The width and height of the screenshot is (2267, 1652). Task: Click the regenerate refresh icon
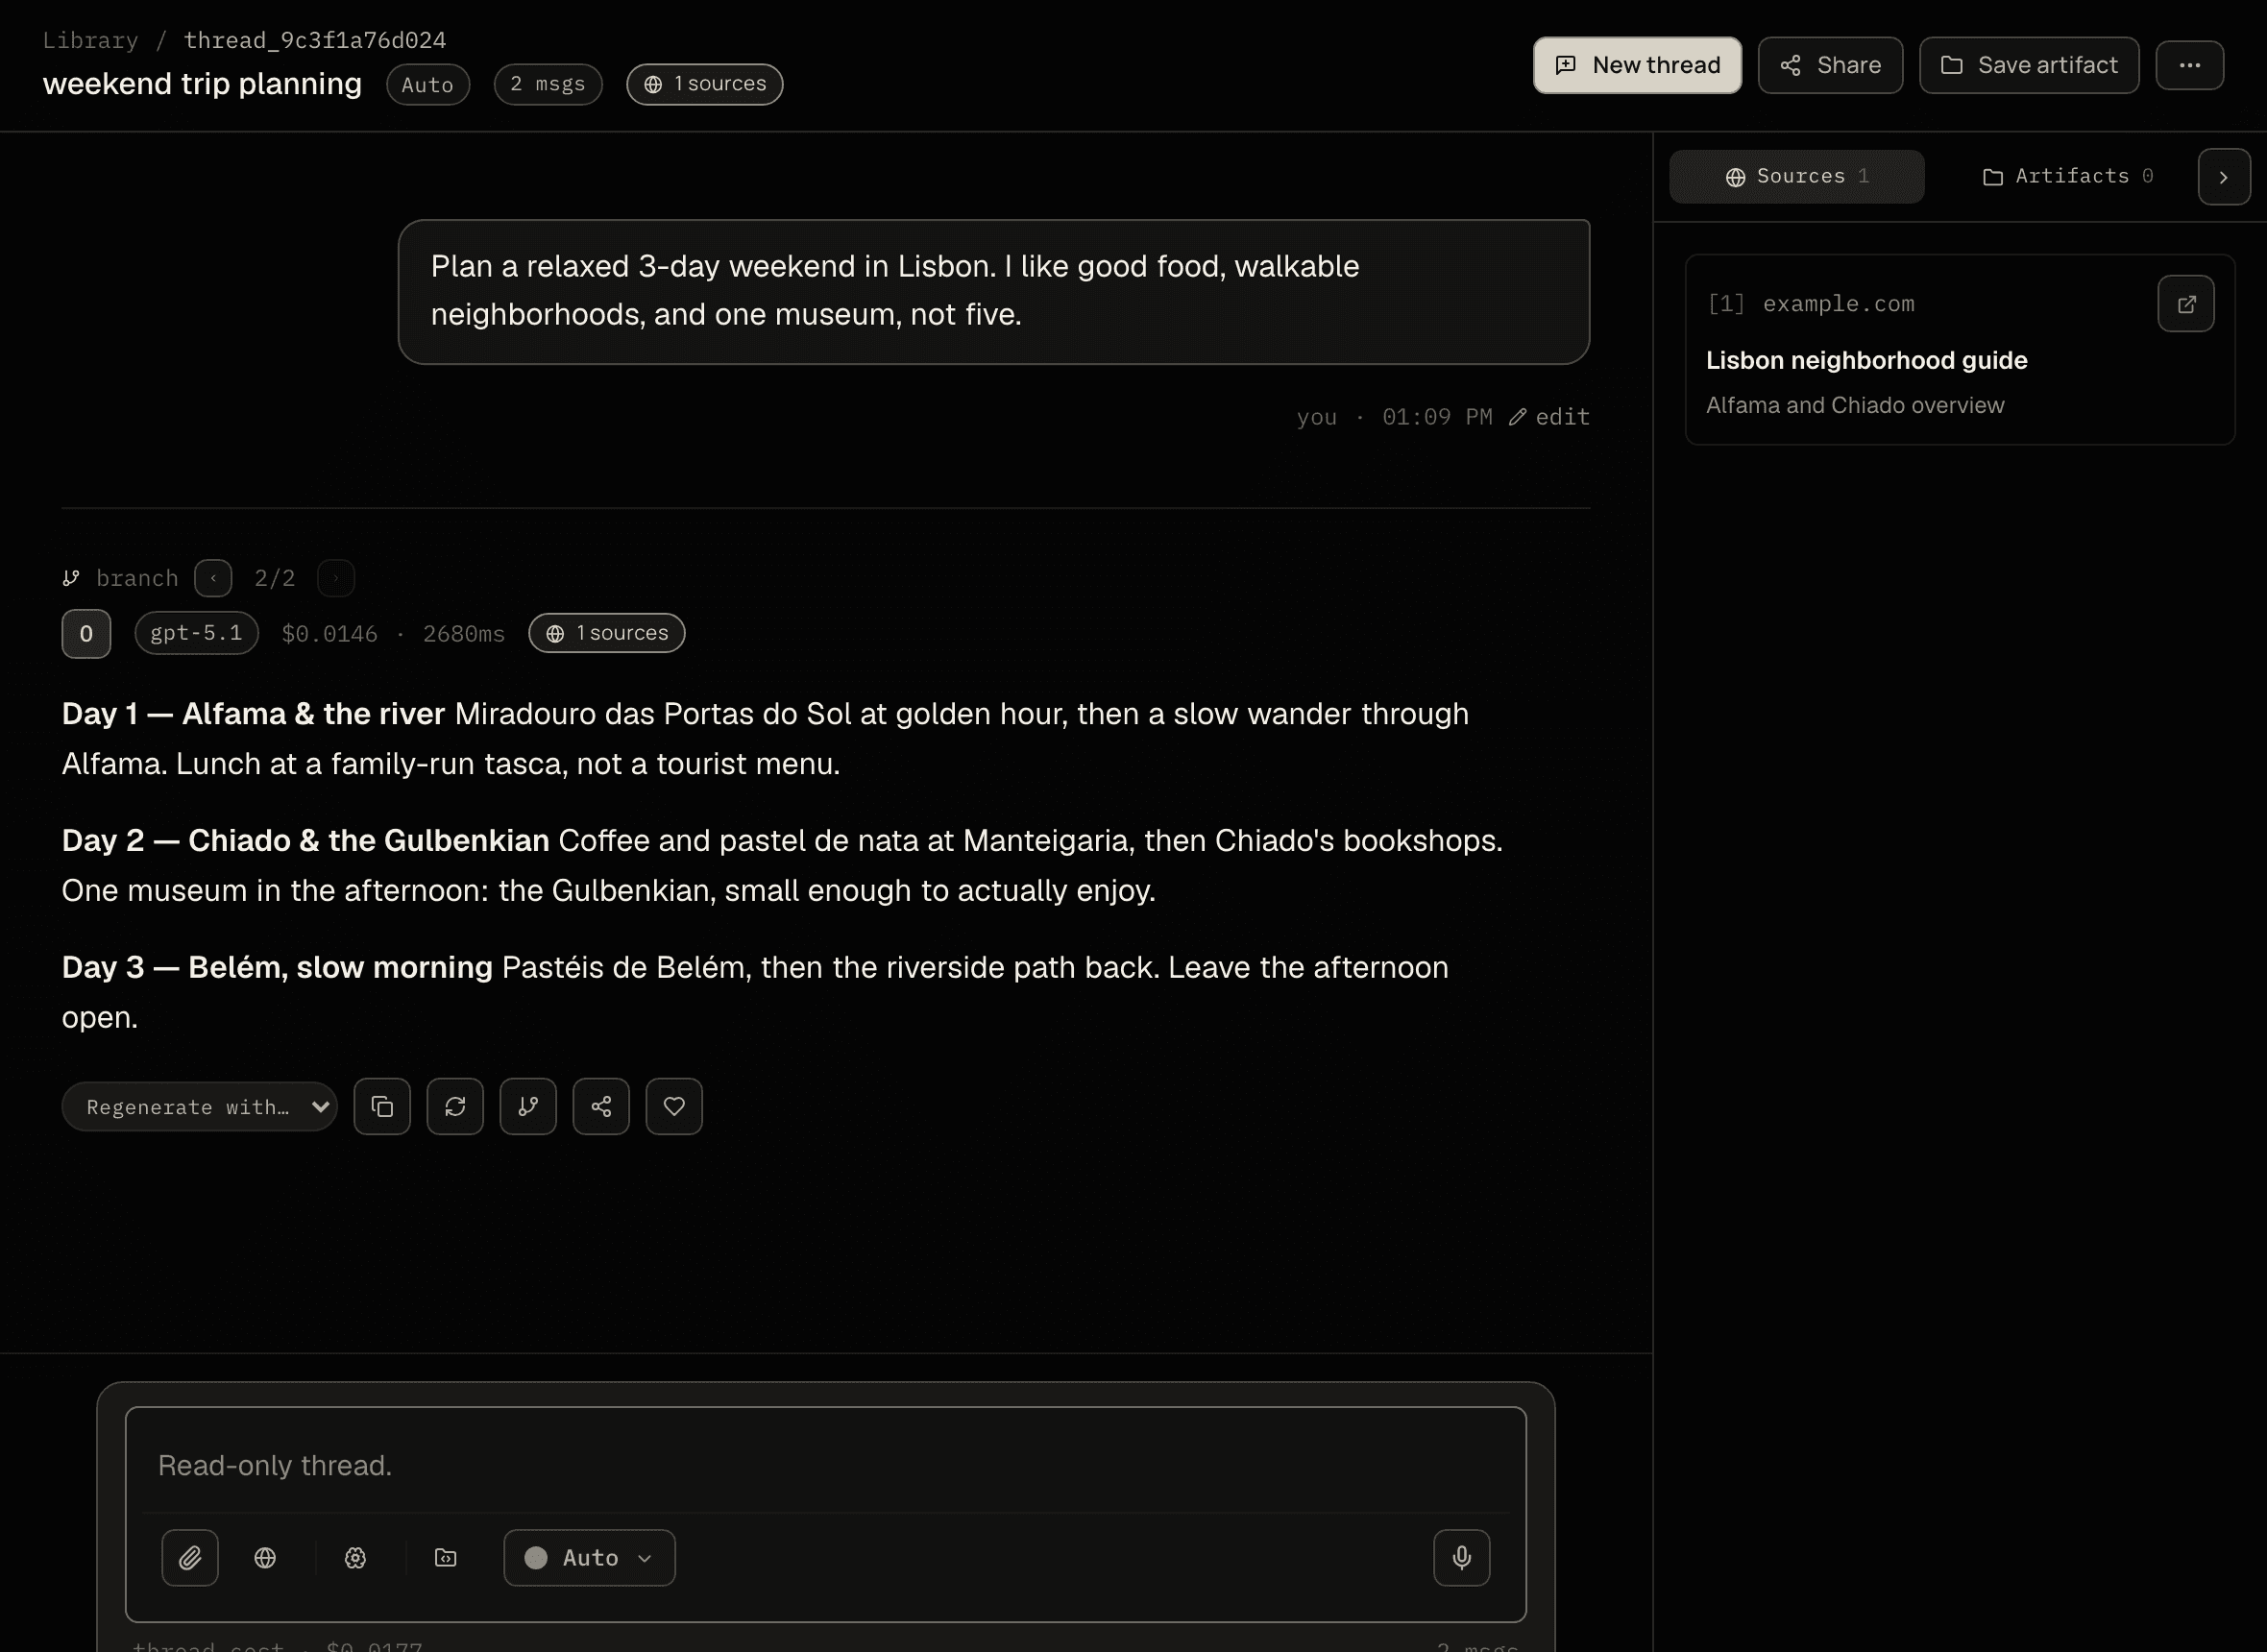tap(455, 1106)
